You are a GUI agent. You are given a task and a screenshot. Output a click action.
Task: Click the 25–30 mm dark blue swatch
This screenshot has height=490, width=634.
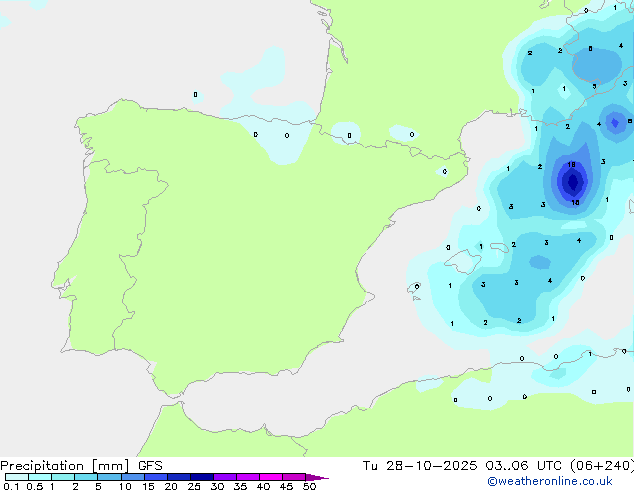[x=201, y=477]
